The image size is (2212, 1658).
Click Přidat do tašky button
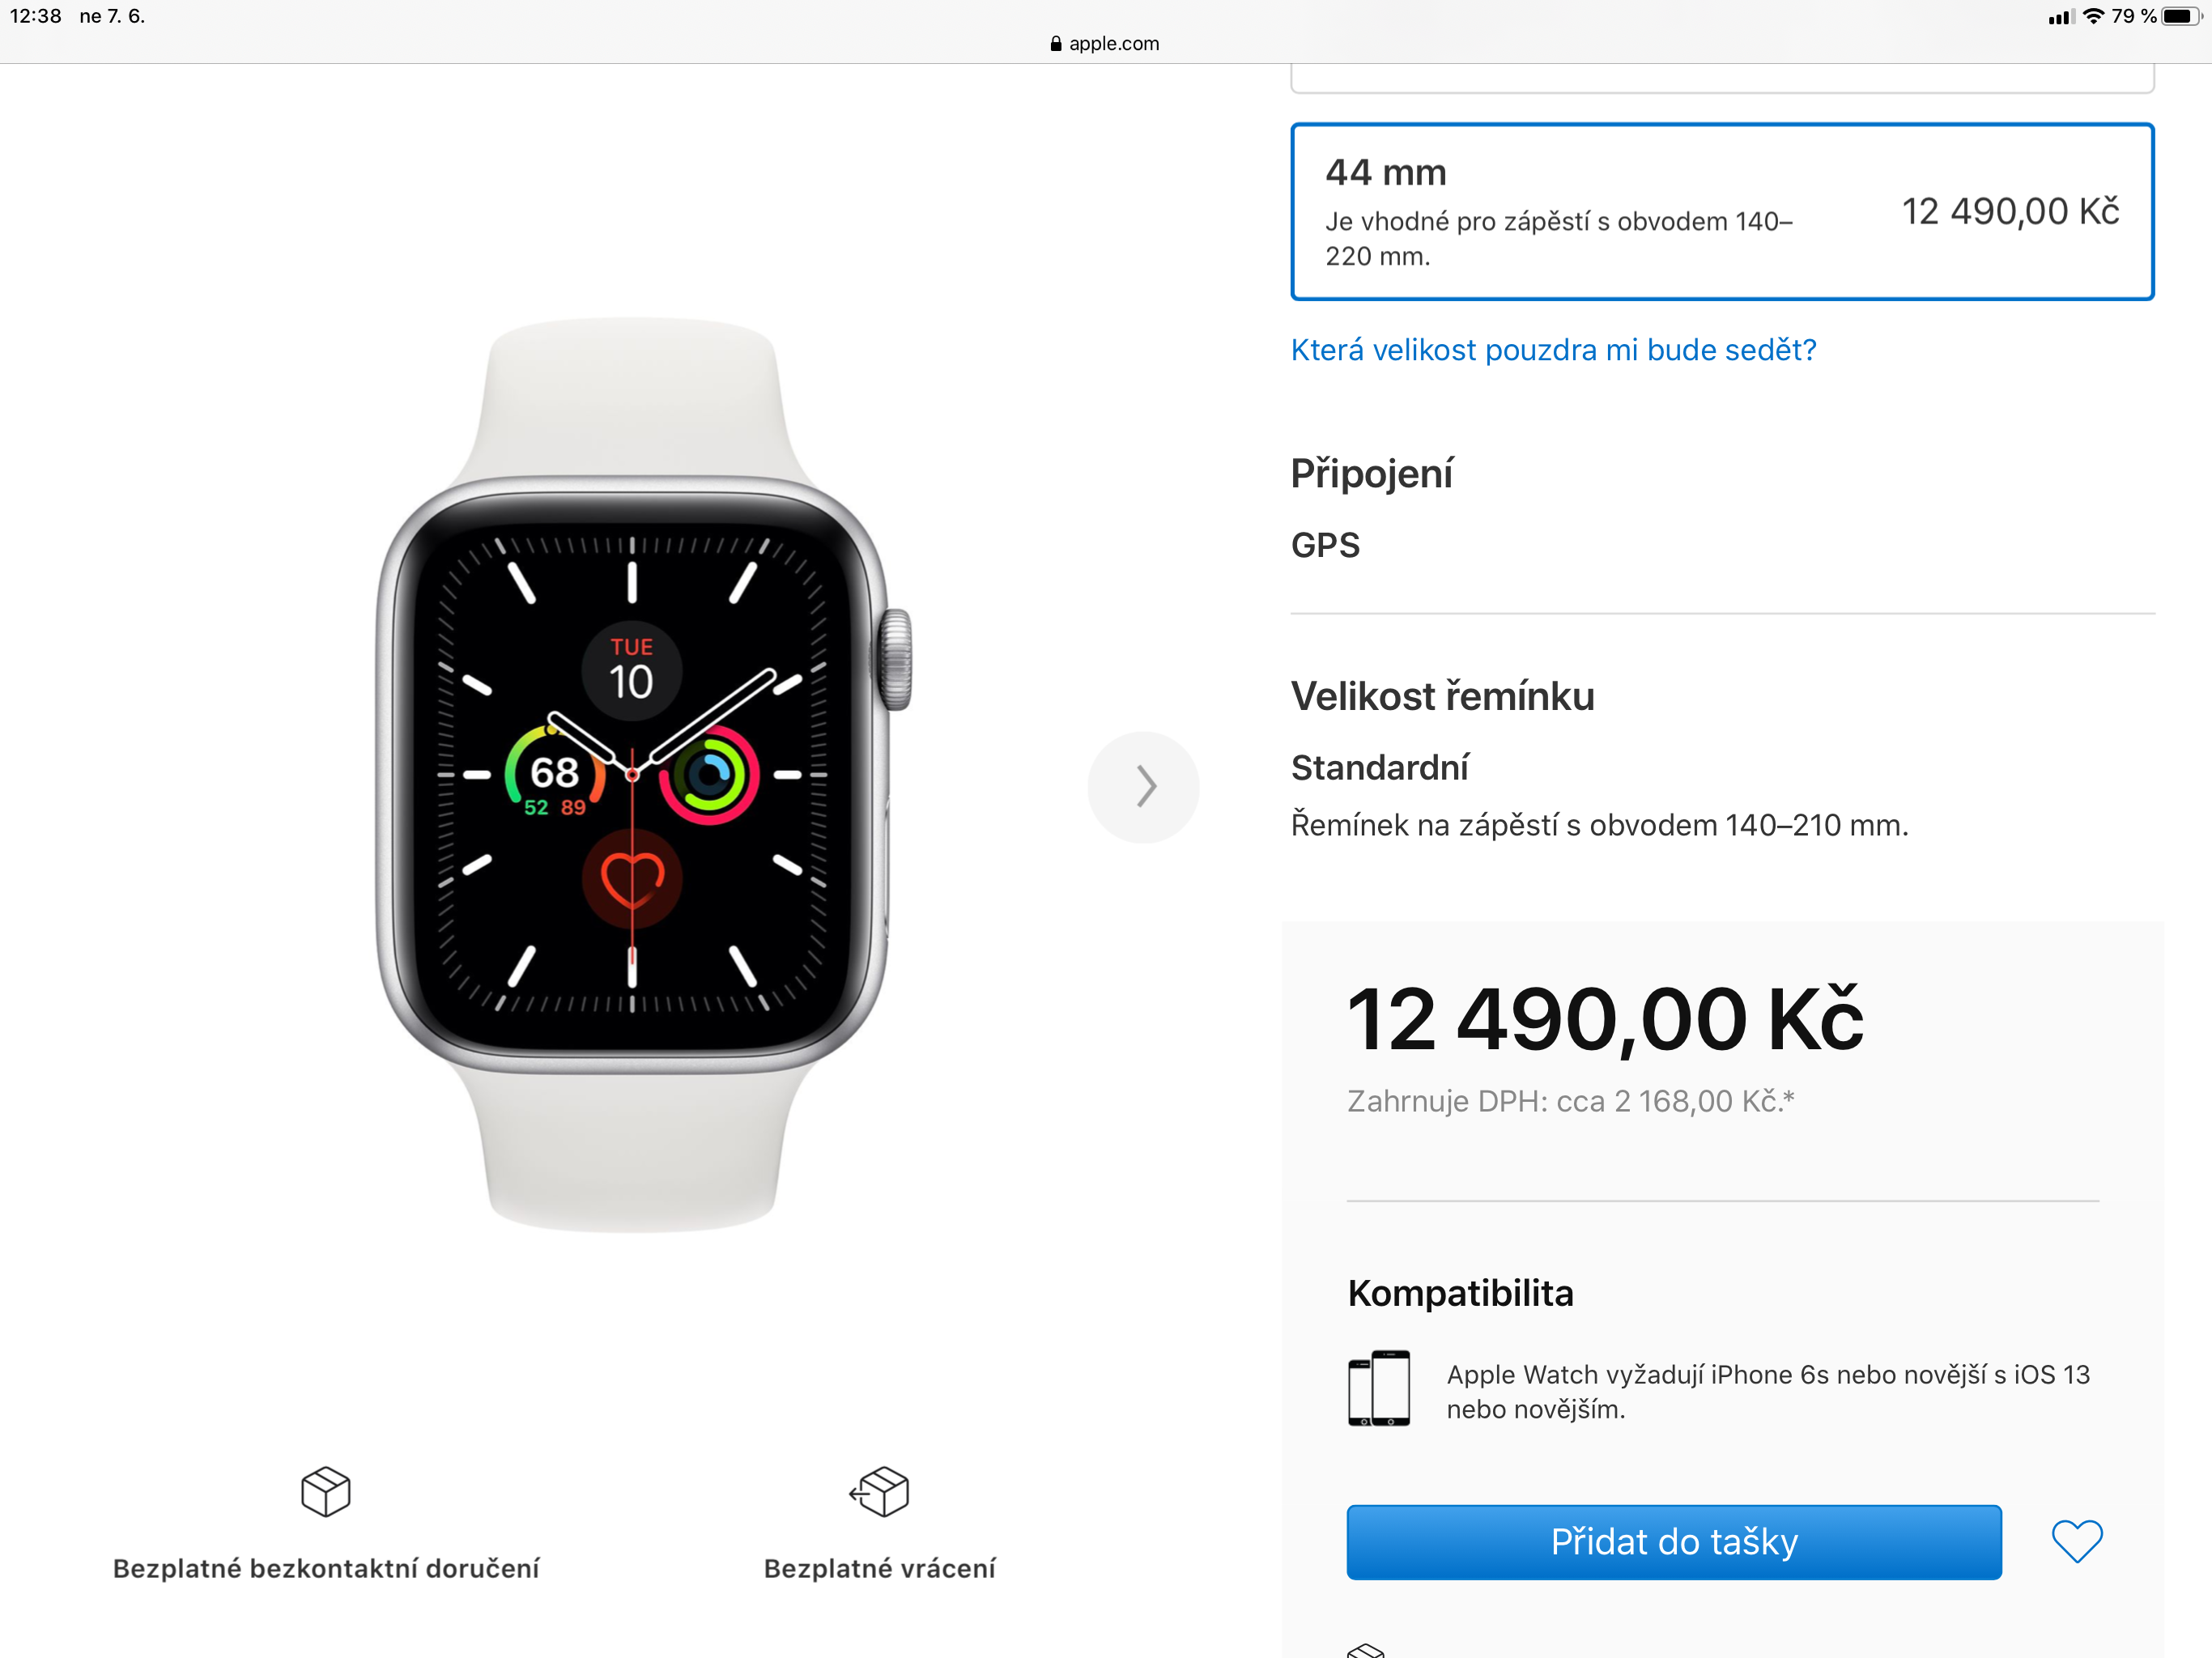tap(1674, 1542)
